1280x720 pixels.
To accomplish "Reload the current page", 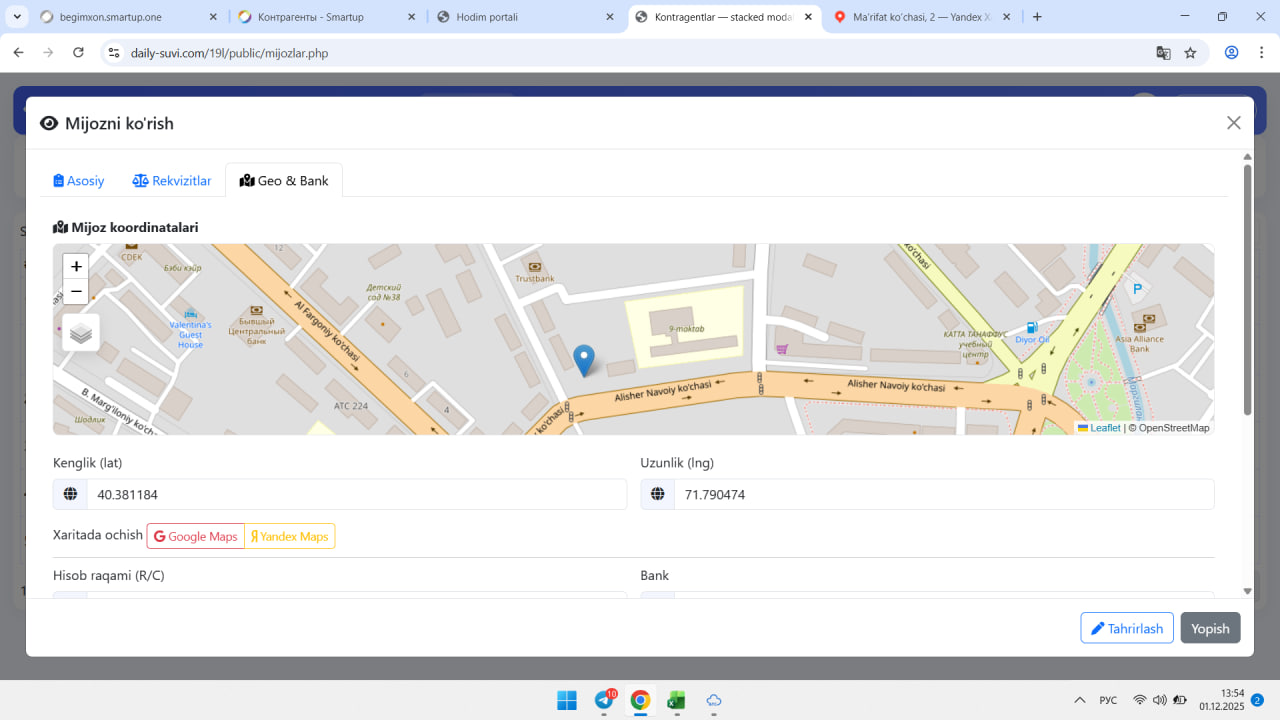I will [x=78, y=53].
